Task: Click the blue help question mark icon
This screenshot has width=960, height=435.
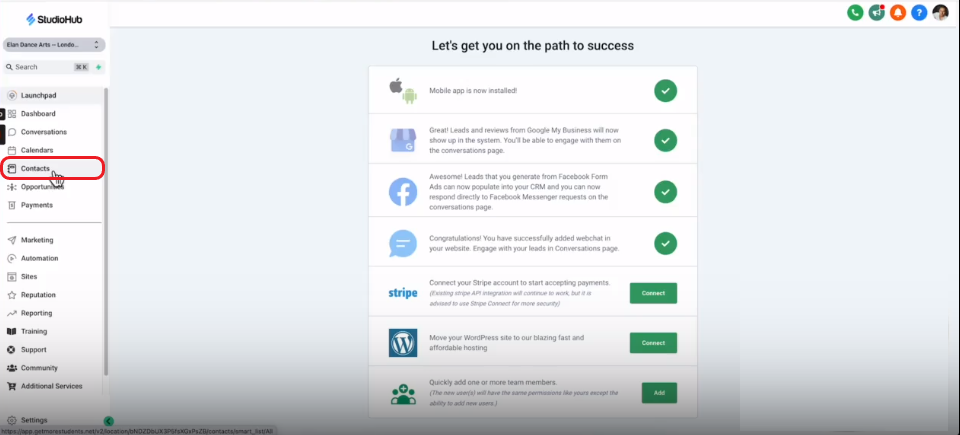Action: (x=919, y=12)
